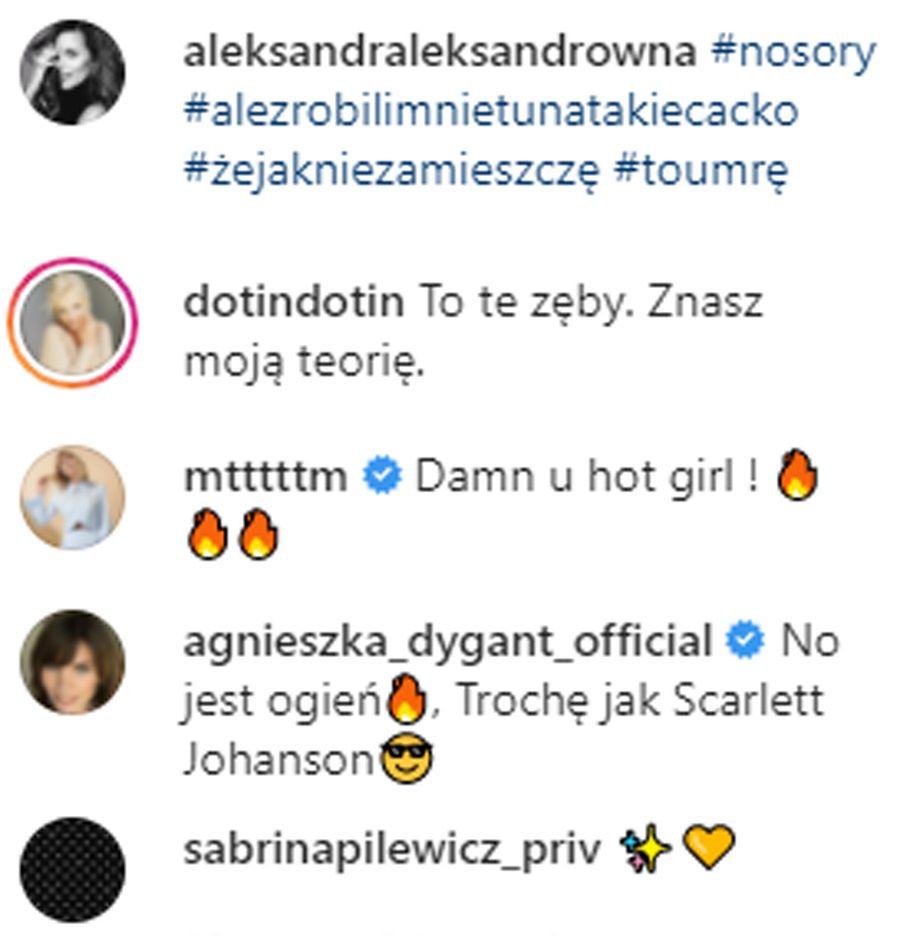The height and width of the screenshot is (936, 900).
Task: Click yellow heart emoji in last comment
Action: (x=708, y=846)
